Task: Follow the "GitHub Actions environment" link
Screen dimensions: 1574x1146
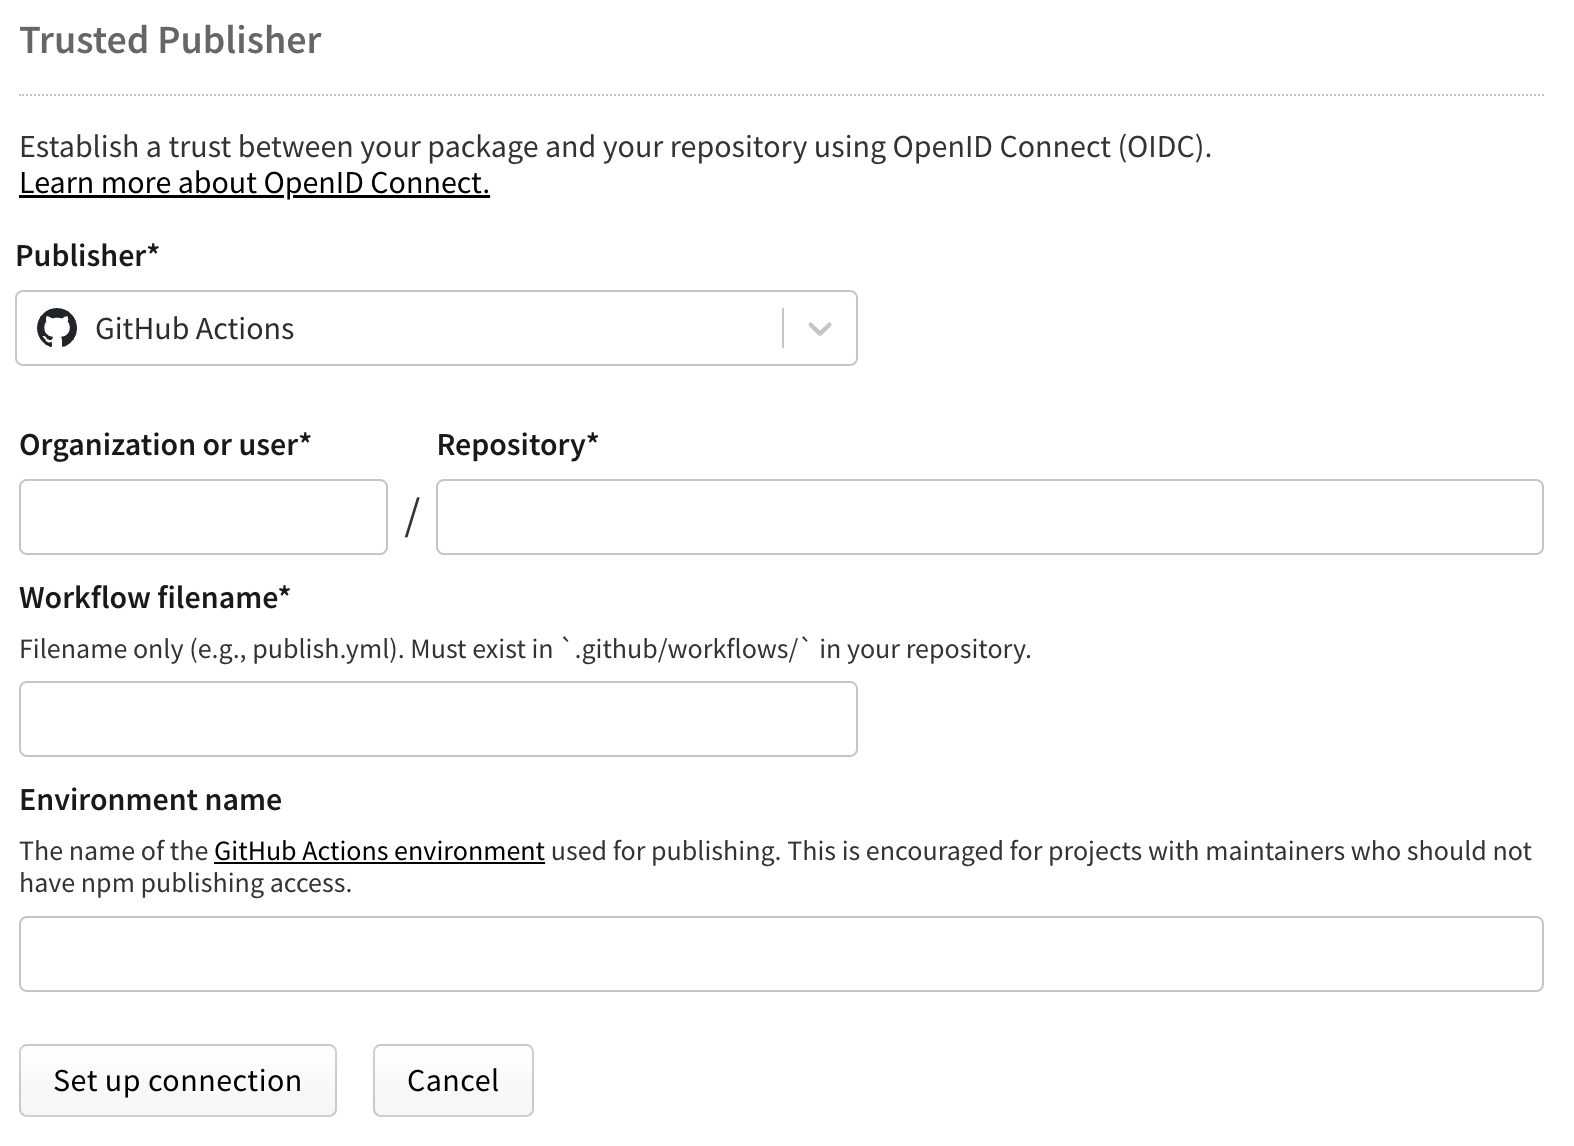Action: click(379, 850)
